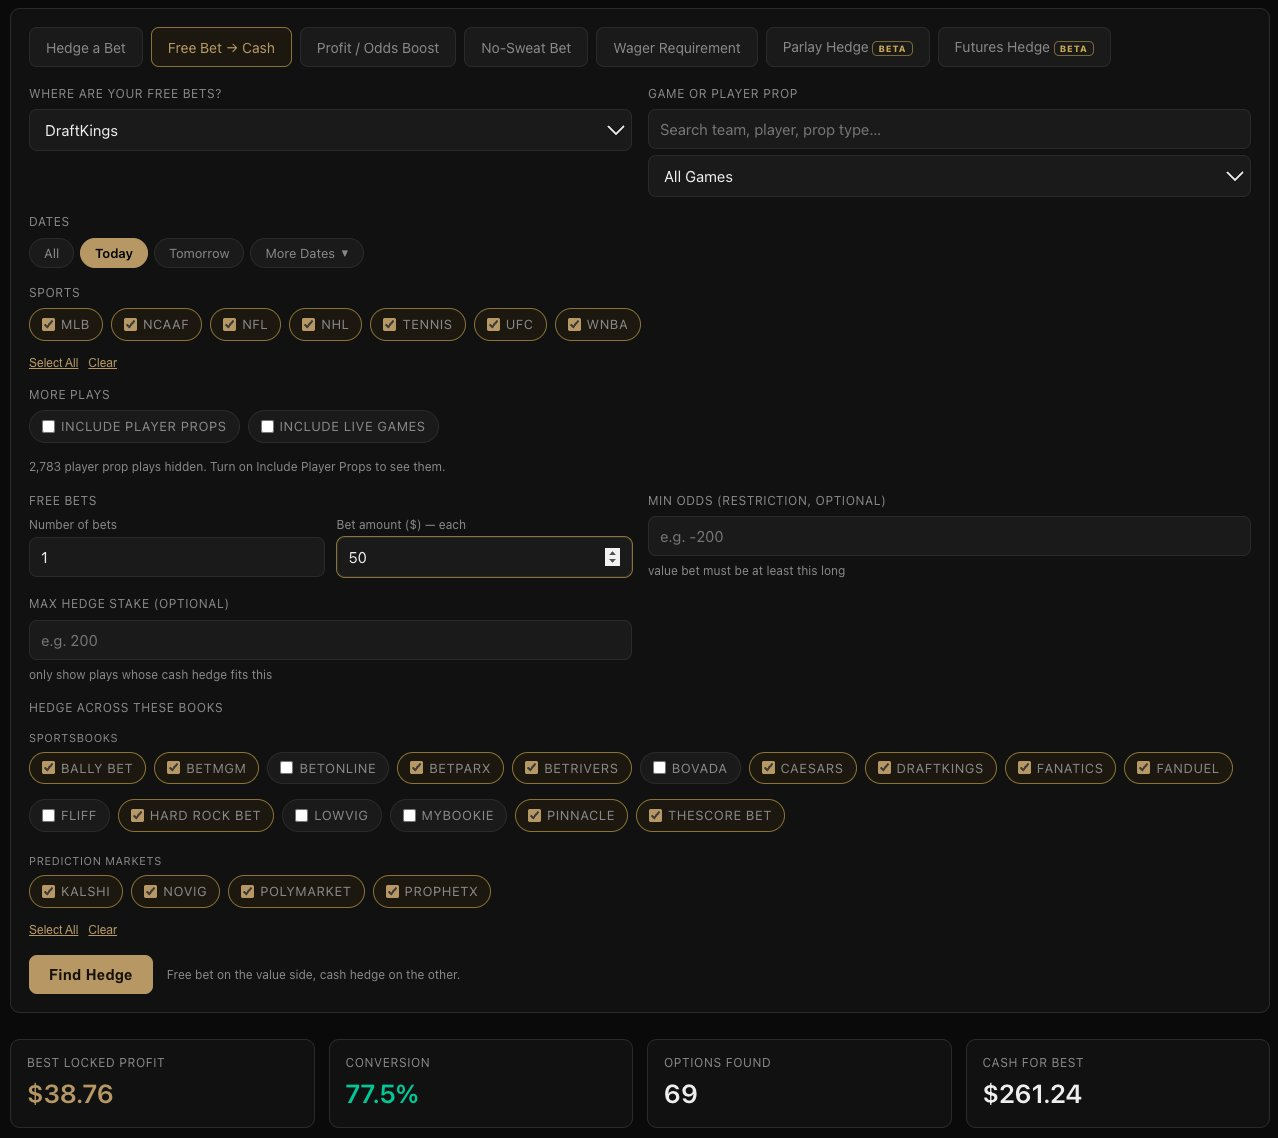
Task: Open the All Games dropdown
Action: (x=949, y=176)
